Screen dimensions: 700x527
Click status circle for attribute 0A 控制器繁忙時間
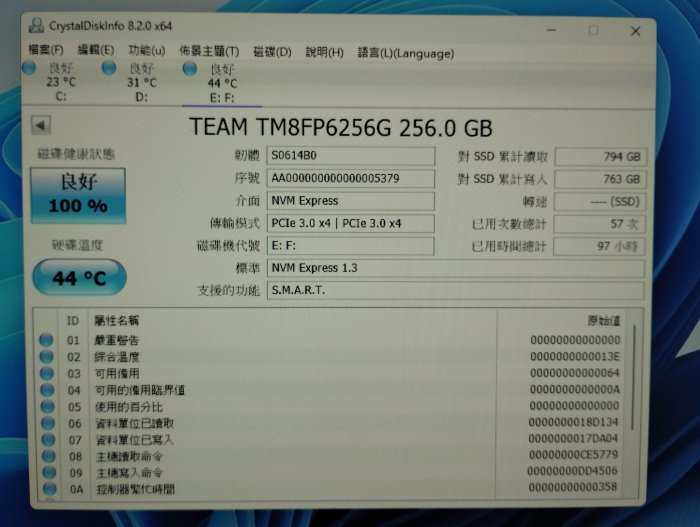coord(50,489)
